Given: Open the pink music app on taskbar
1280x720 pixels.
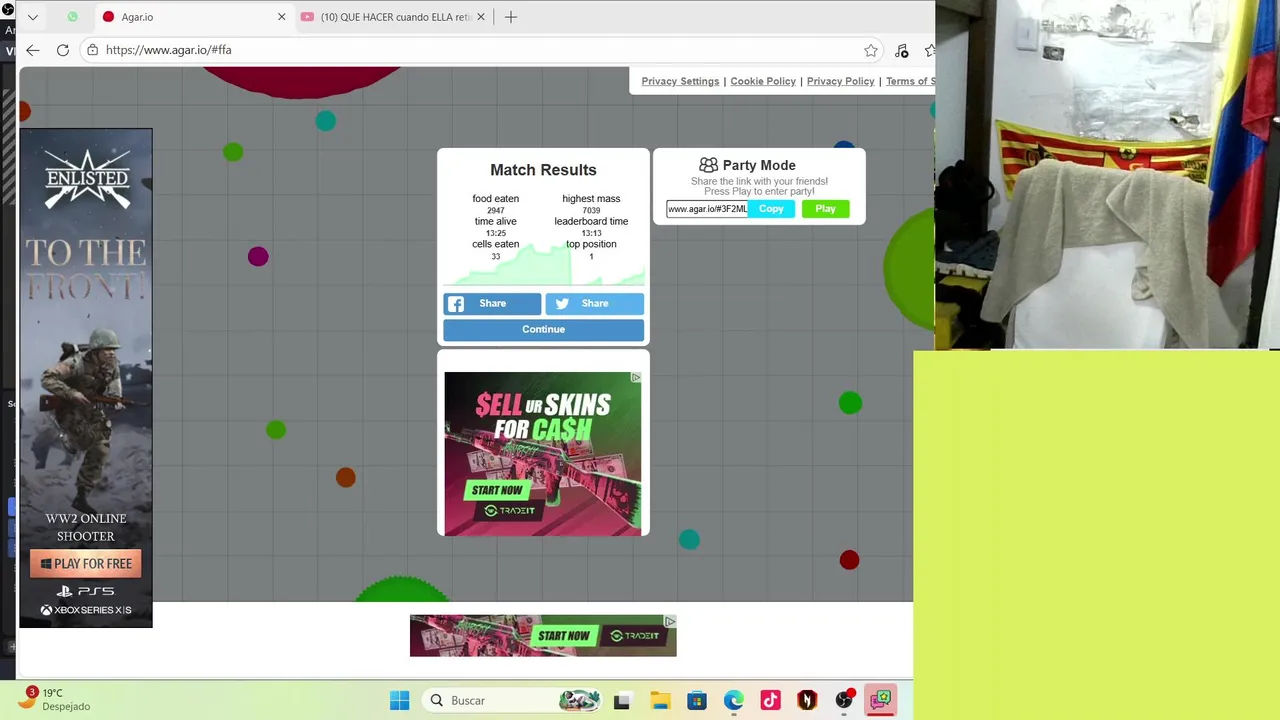Looking at the screenshot, I should coord(770,701).
